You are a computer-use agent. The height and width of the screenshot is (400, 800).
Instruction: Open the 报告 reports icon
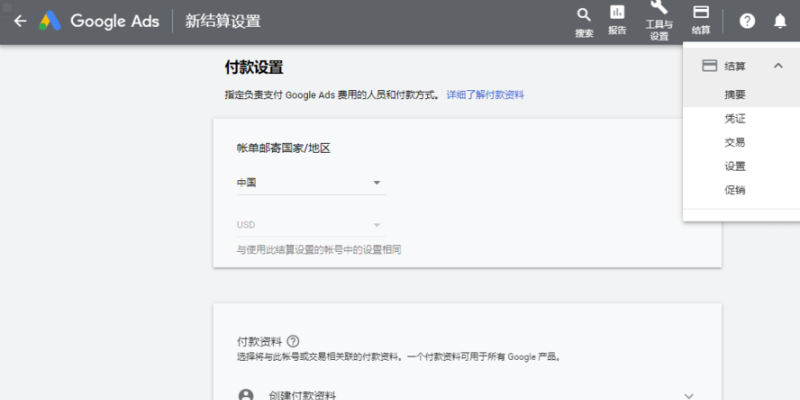[617, 20]
